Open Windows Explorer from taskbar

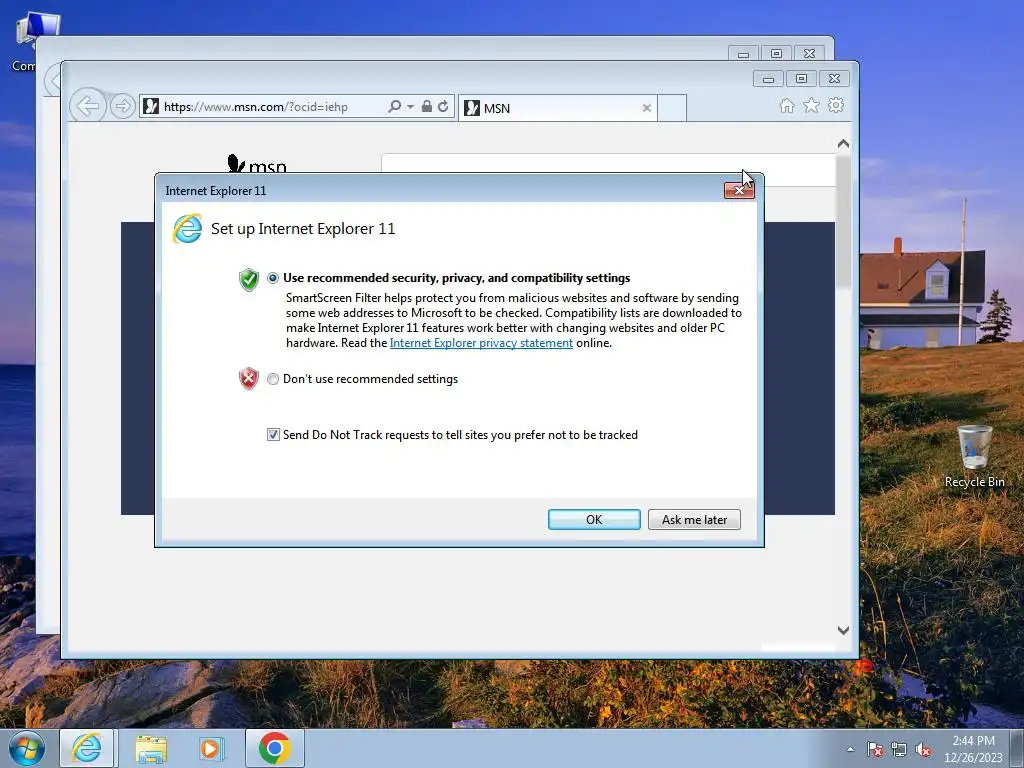151,748
